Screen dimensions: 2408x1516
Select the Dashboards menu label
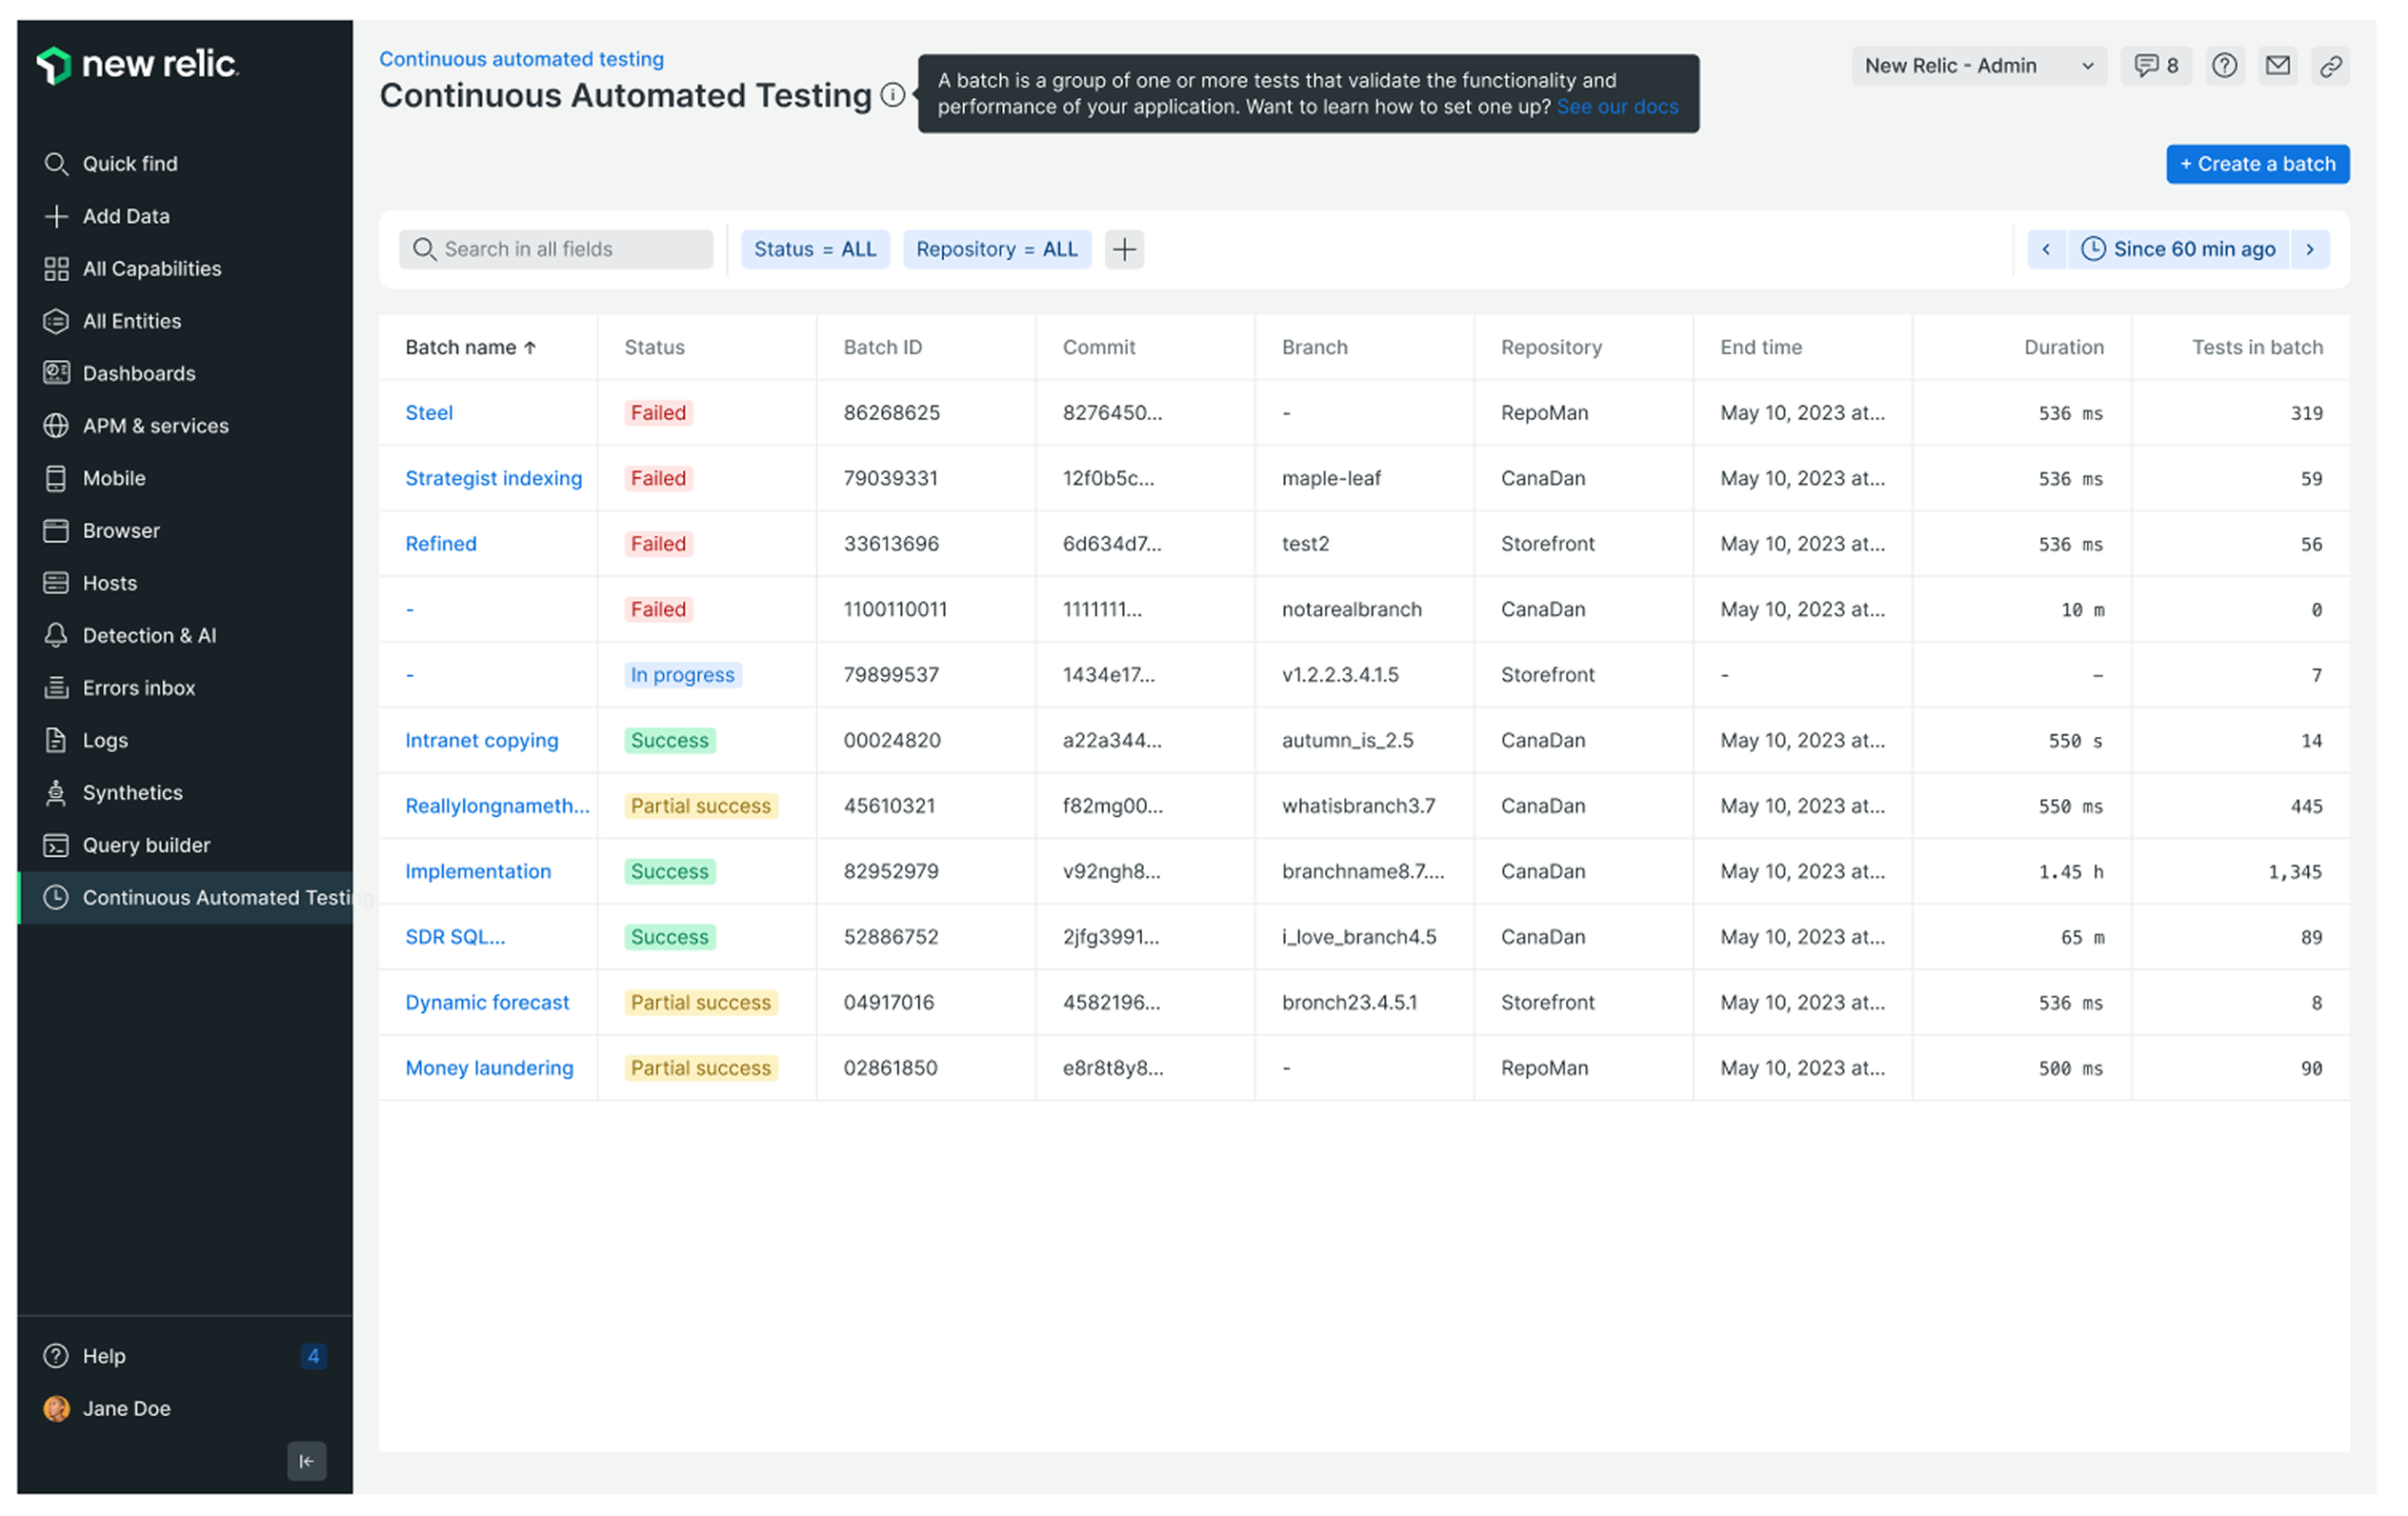(139, 373)
